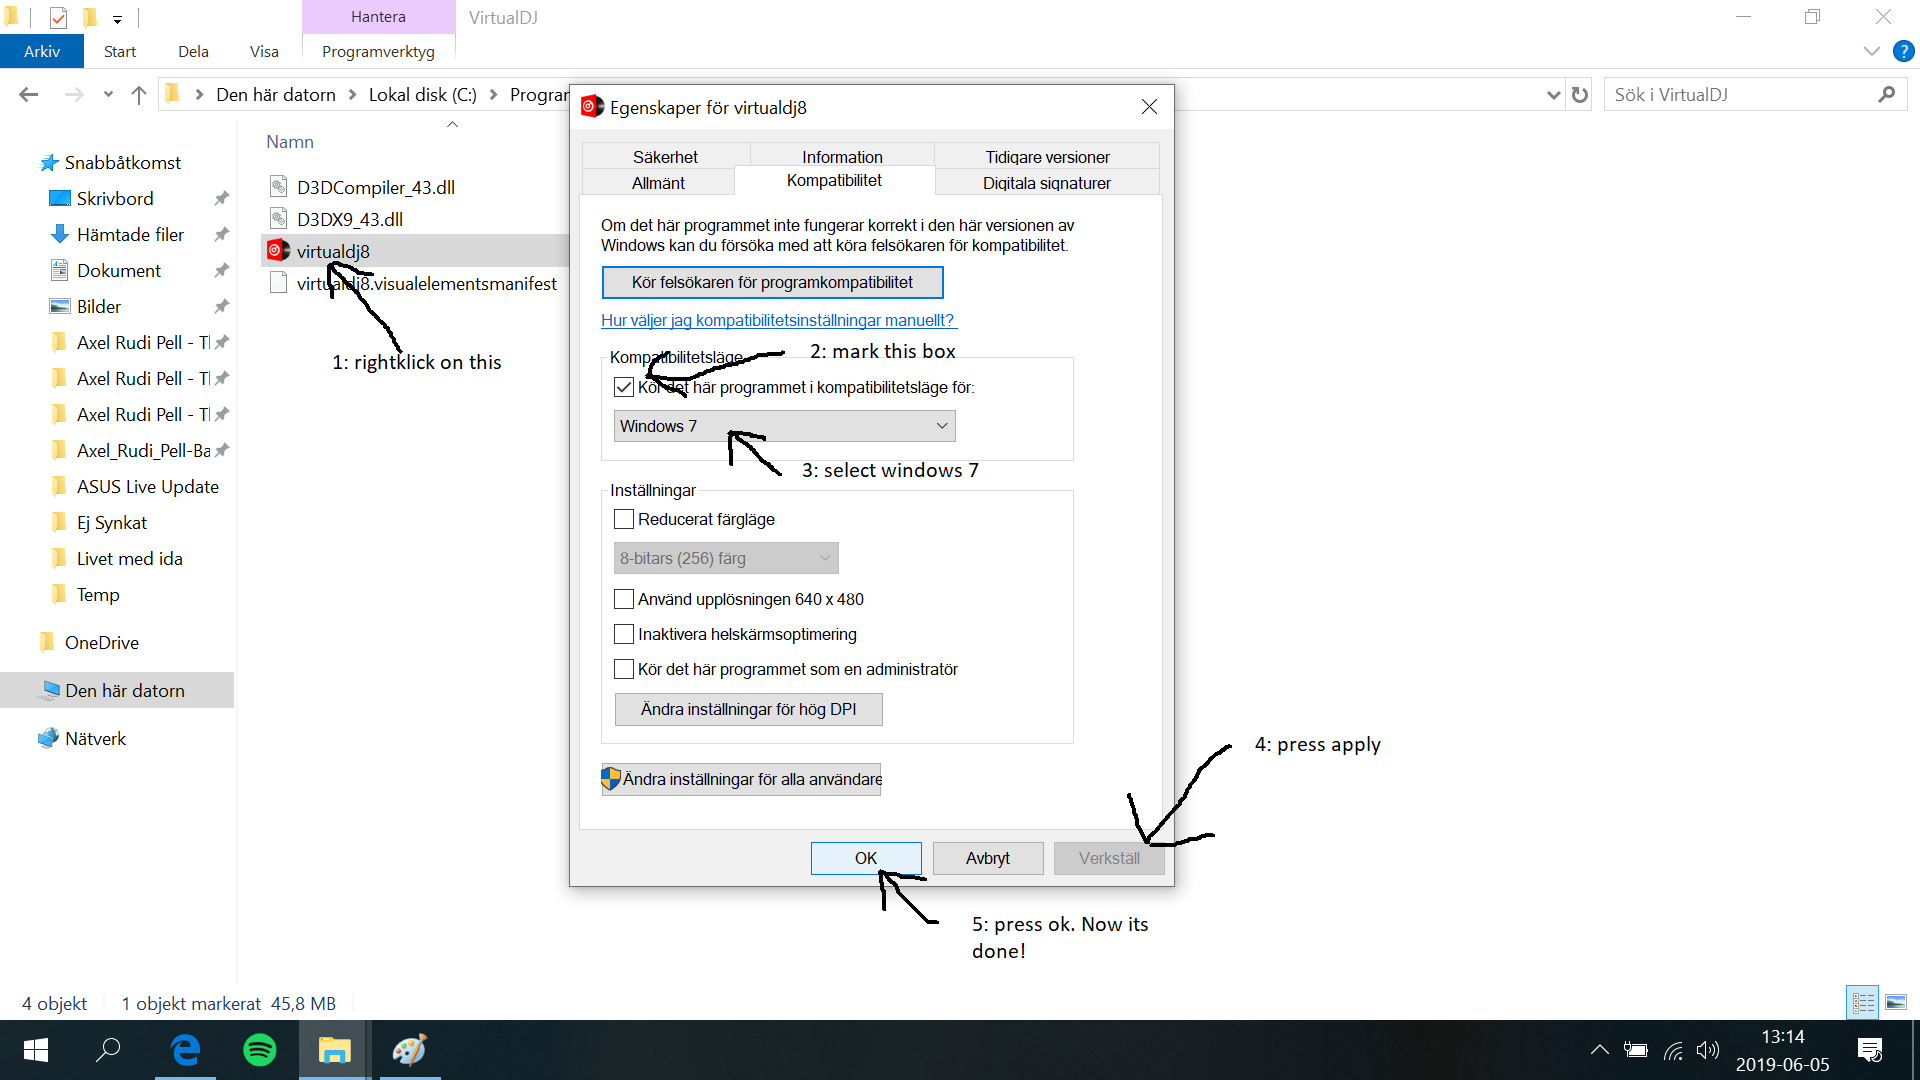Click the Verkställ apply button
Image resolution: width=1920 pixels, height=1080 pixels.
point(1109,858)
